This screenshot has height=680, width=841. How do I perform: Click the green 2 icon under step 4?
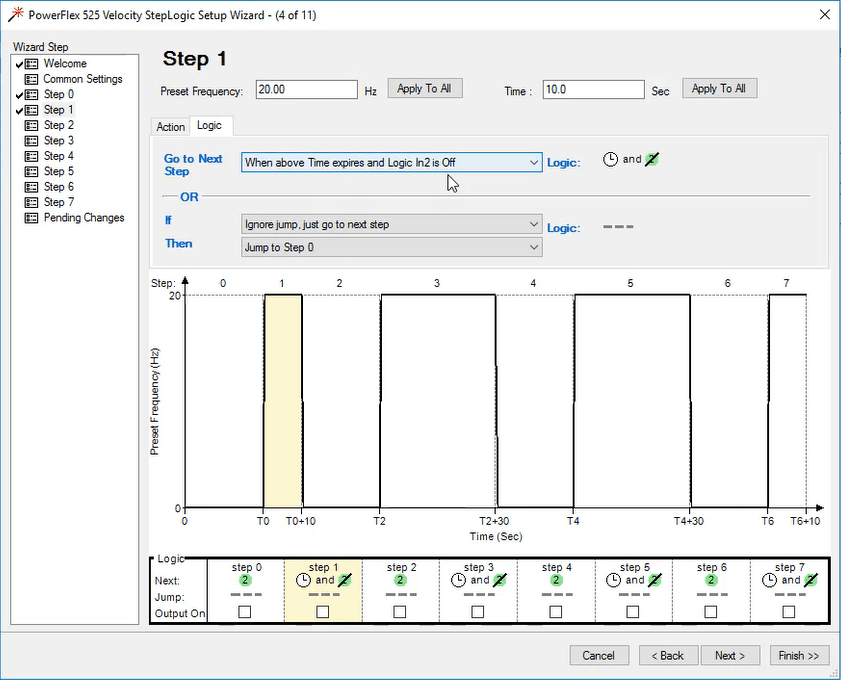click(x=556, y=580)
